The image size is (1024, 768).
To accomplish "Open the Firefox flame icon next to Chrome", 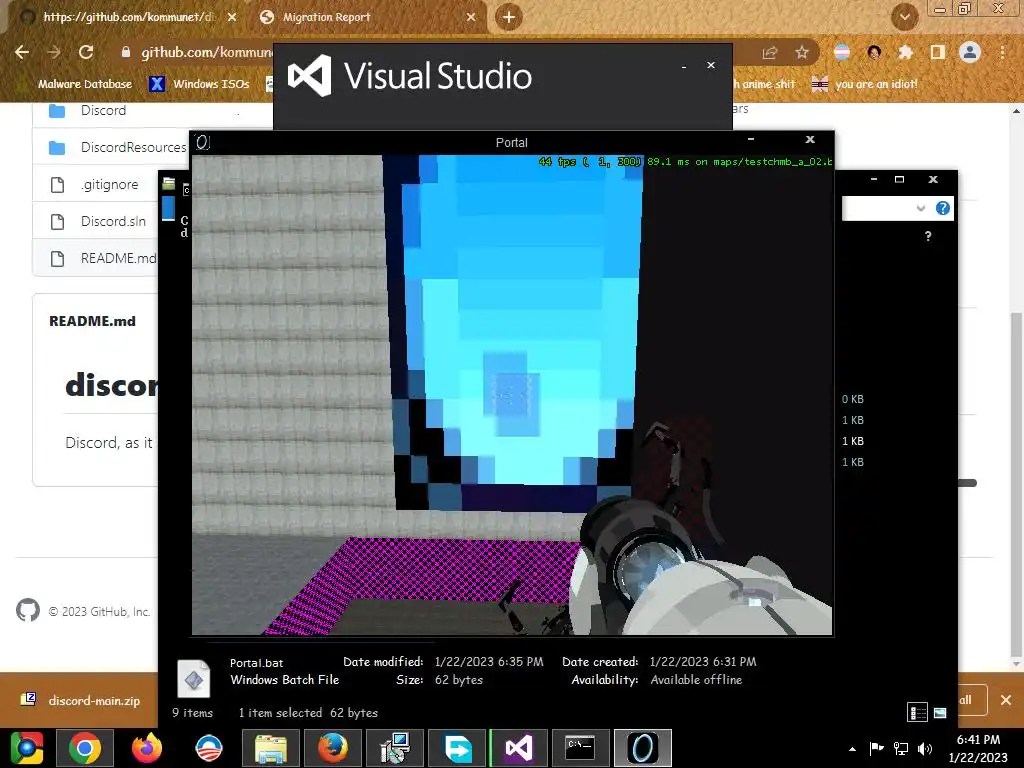I will pos(147,748).
